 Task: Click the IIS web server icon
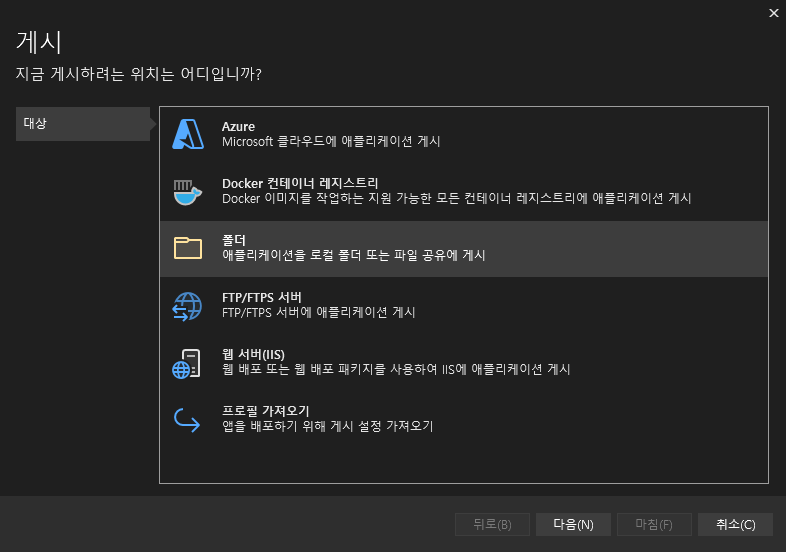tap(186, 363)
